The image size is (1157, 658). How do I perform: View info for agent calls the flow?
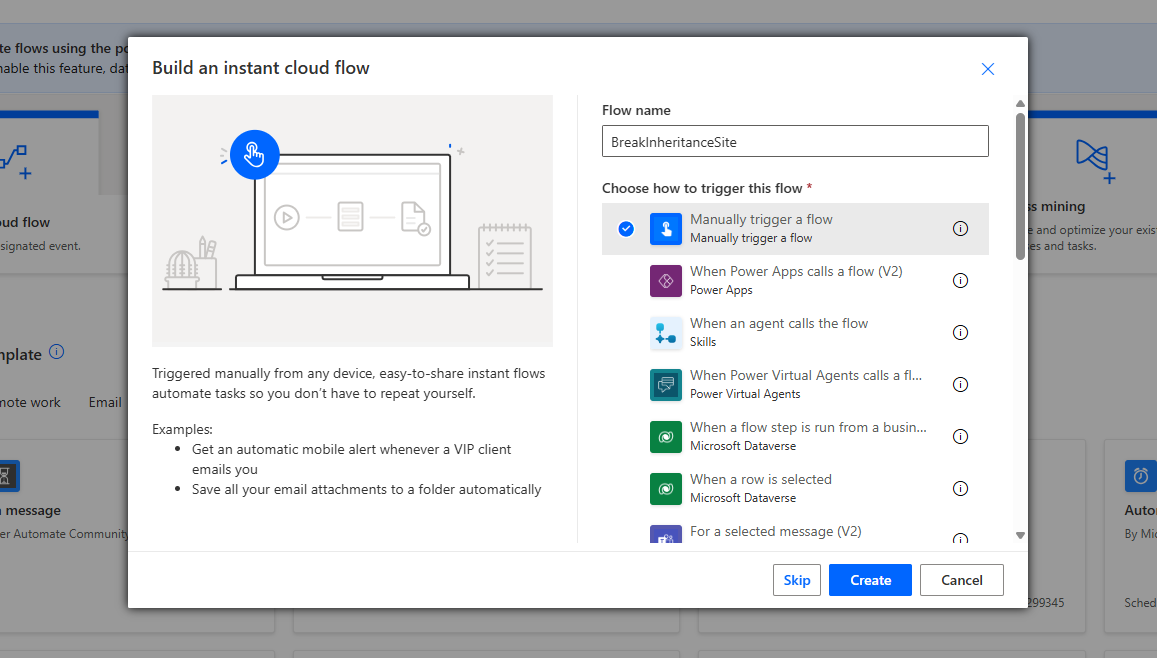click(960, 333)
